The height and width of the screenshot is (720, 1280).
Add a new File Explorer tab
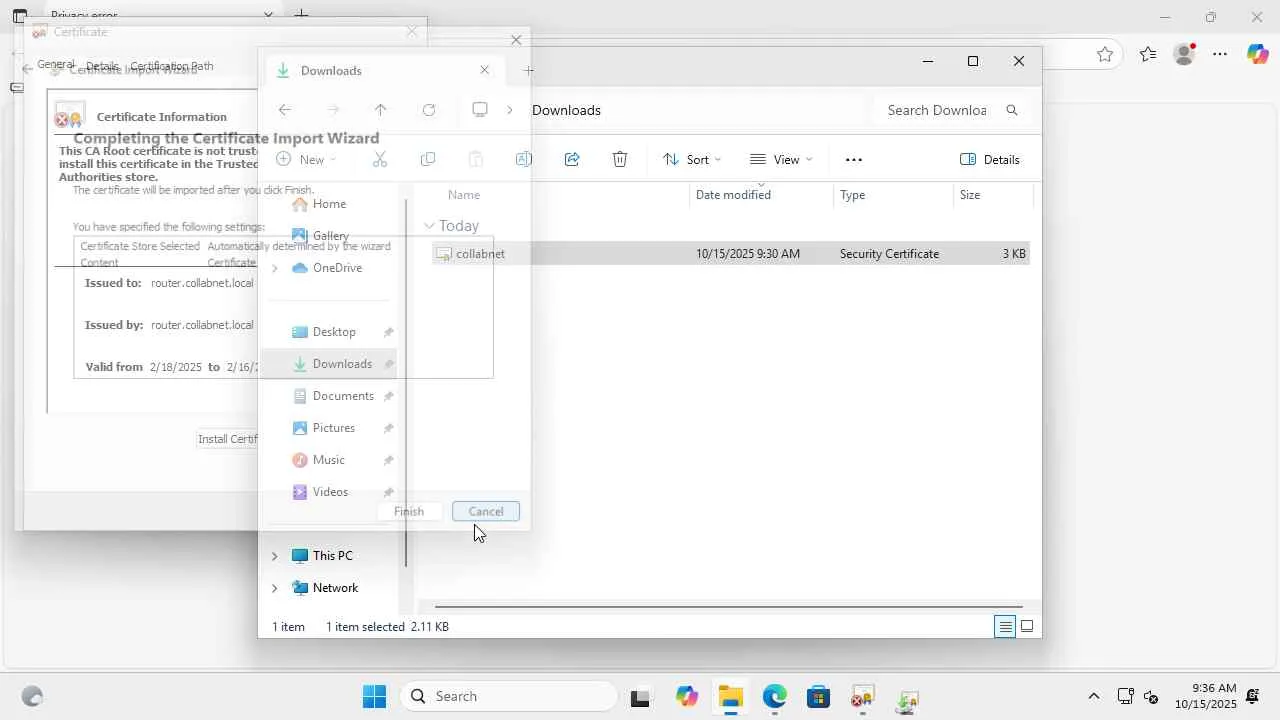529,70
